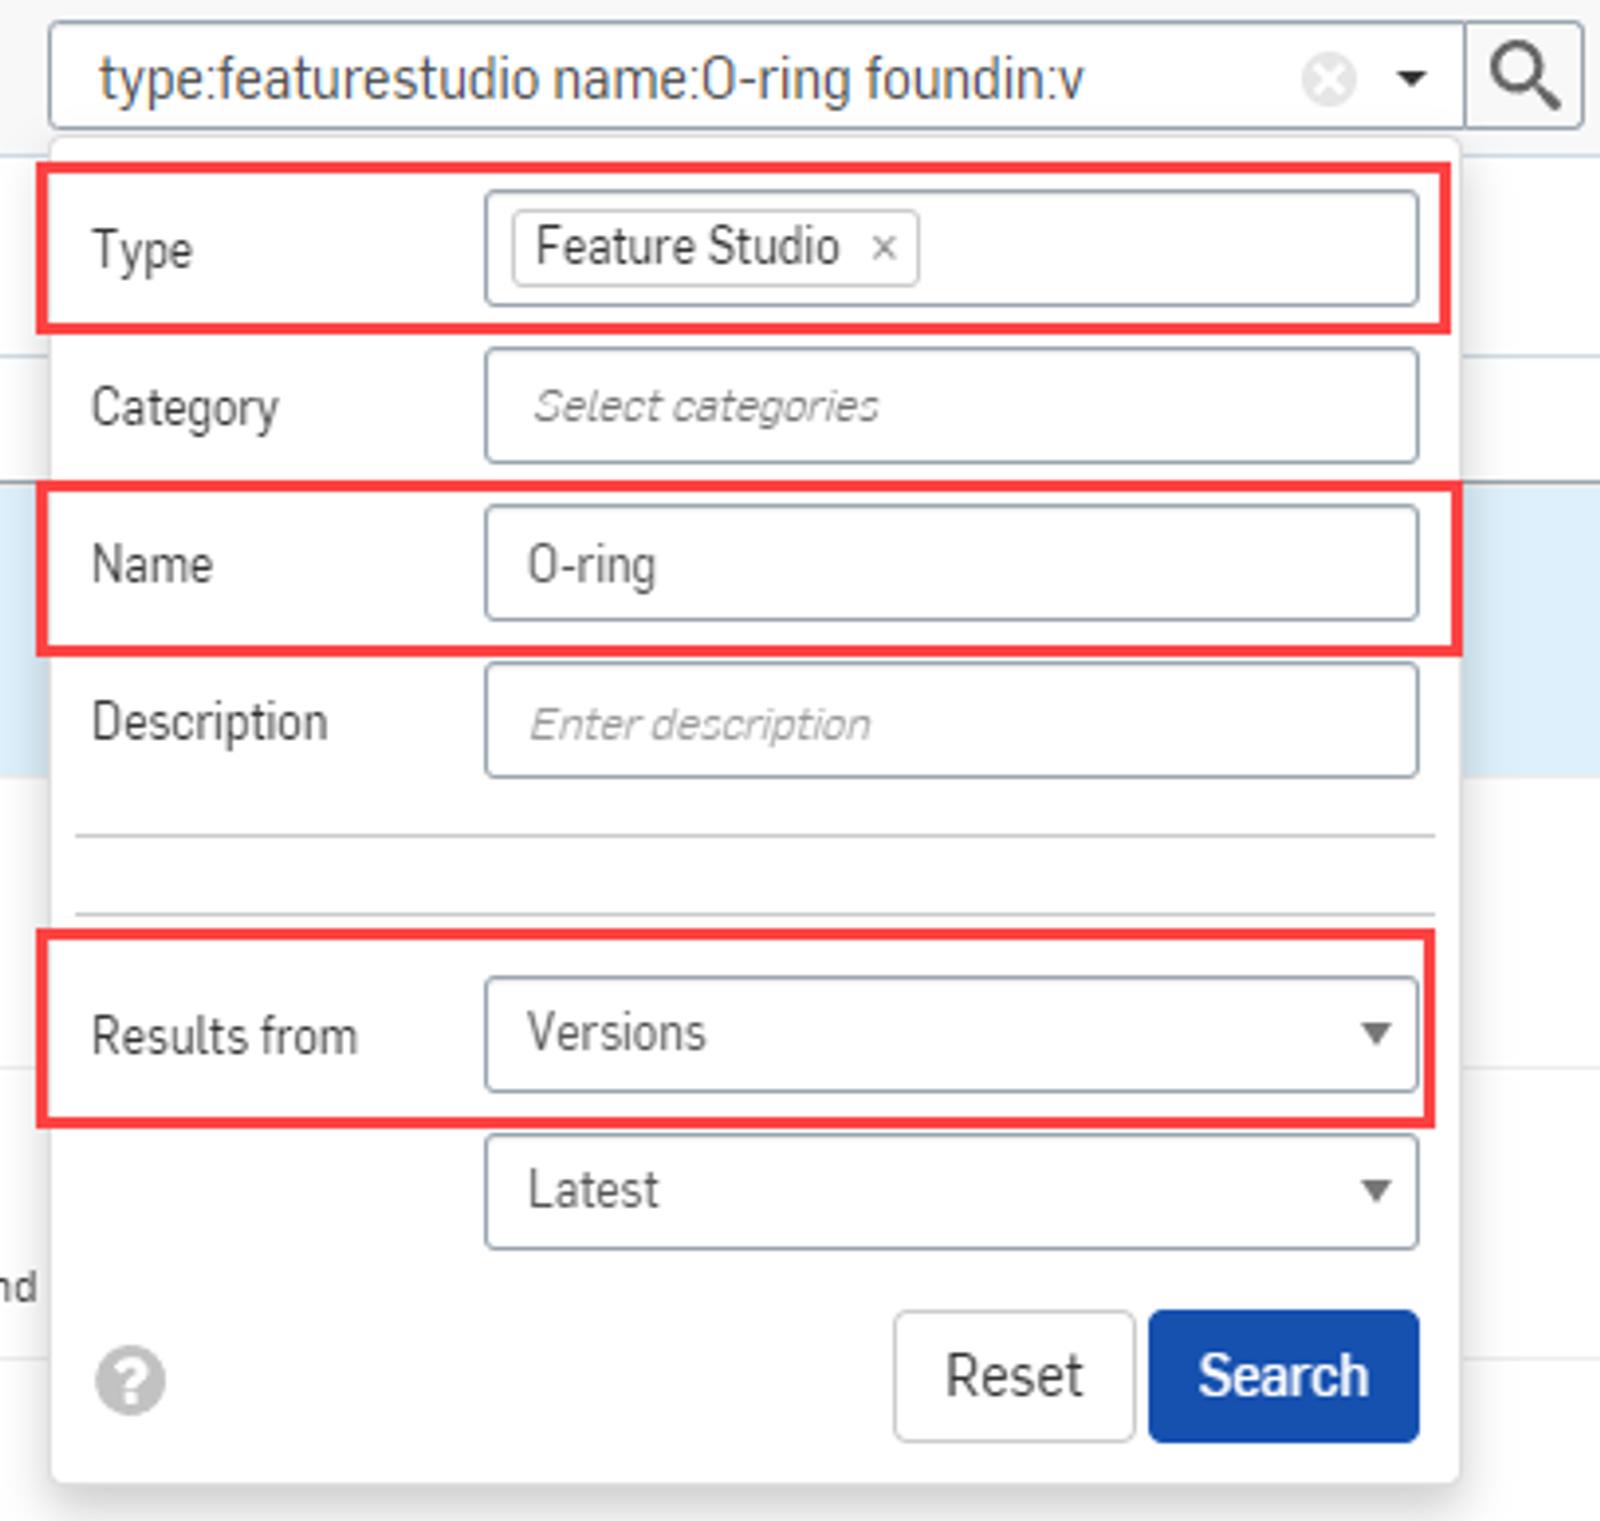1600x1521 pixels.
Task: Click the Results from label
Action: coord(224,1036)
